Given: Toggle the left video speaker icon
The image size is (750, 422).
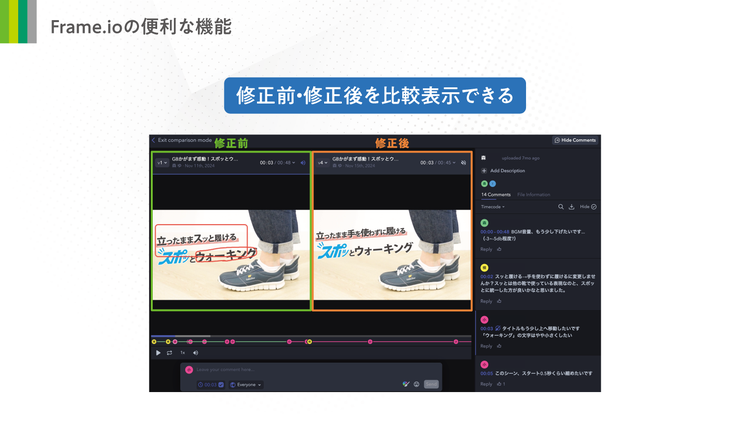Looking at the screenshot, I should (303, 163).
